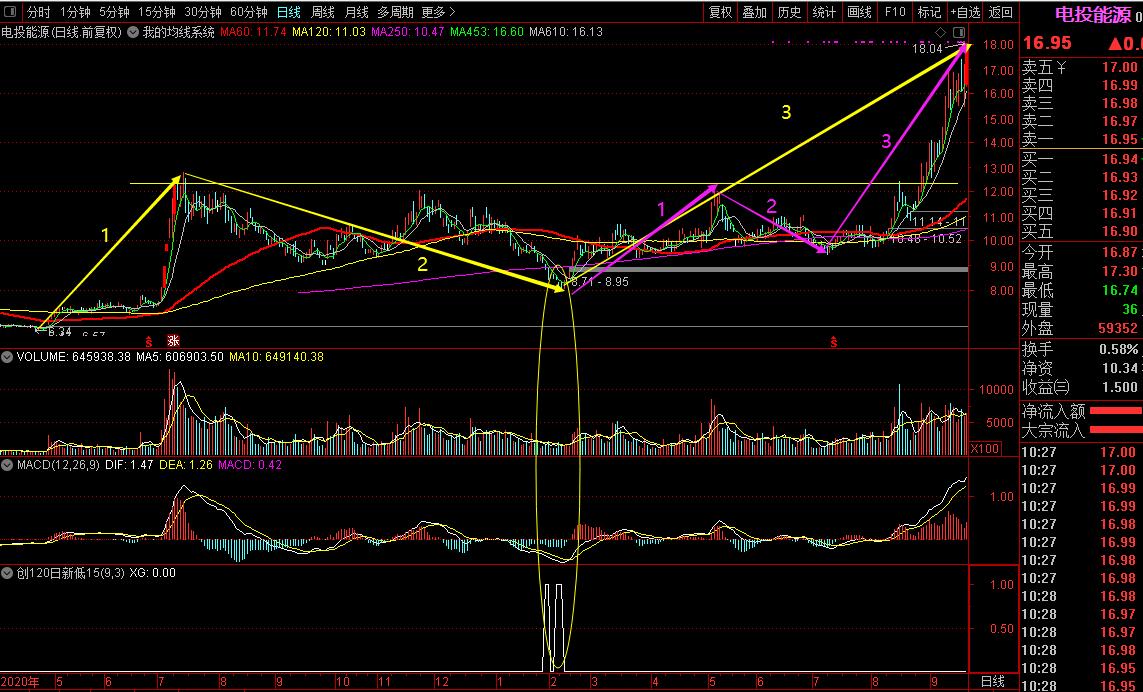Click the red 涨 marker on chart
This screenshot has height=692, width=1143.
point(172,341)
